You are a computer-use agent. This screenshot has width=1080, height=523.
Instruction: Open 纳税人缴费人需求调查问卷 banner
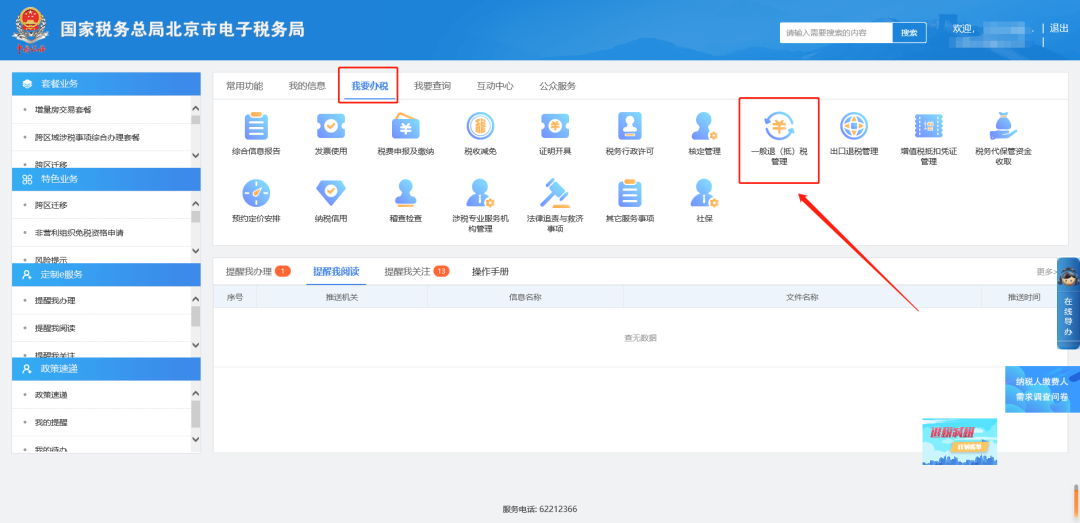click(x=1042, y=389)
